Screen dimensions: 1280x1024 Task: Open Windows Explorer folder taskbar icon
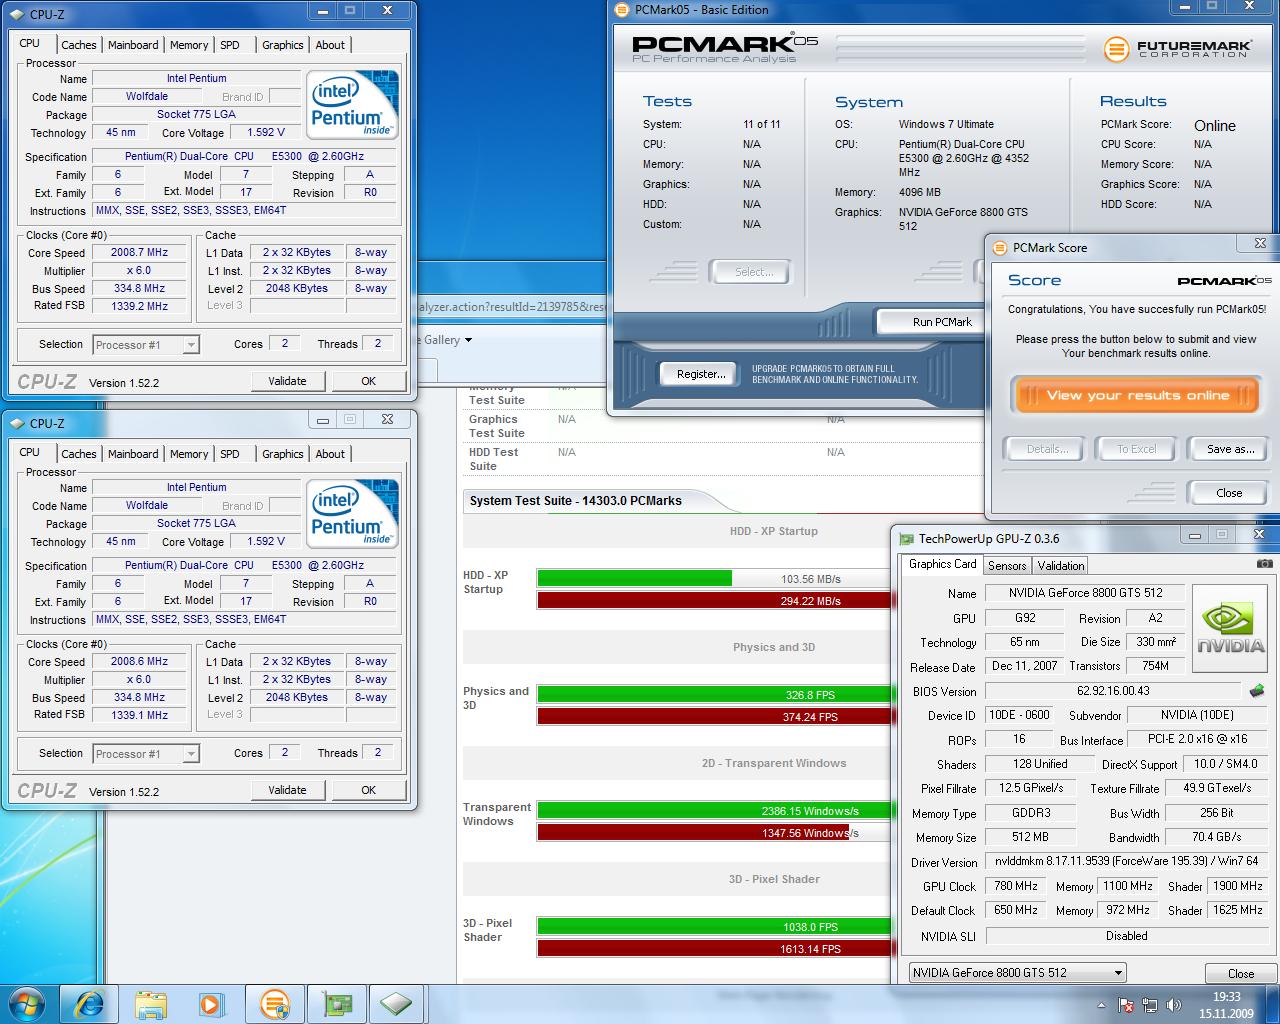point(151,1004)
